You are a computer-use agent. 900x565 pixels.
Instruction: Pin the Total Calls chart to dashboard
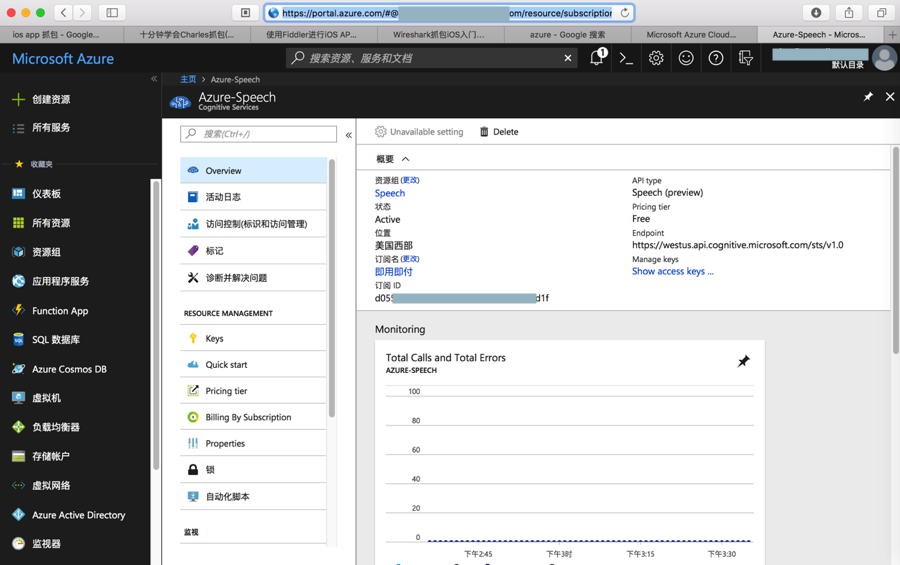[x=743, y=361]
